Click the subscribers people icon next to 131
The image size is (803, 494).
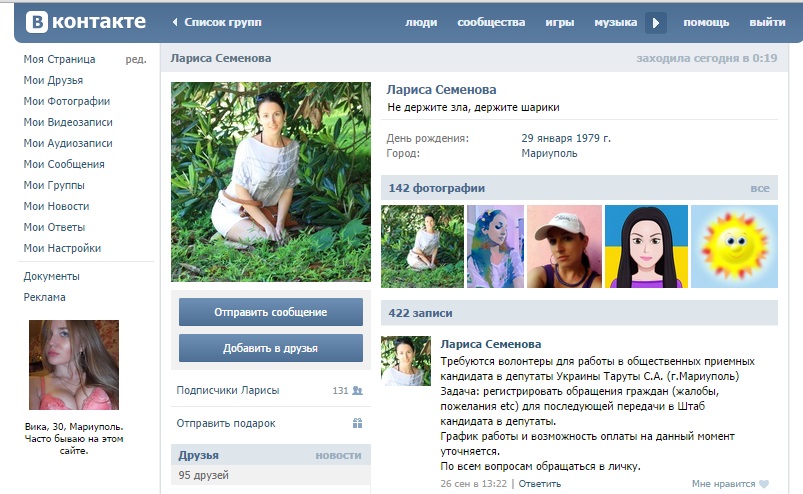357,391
